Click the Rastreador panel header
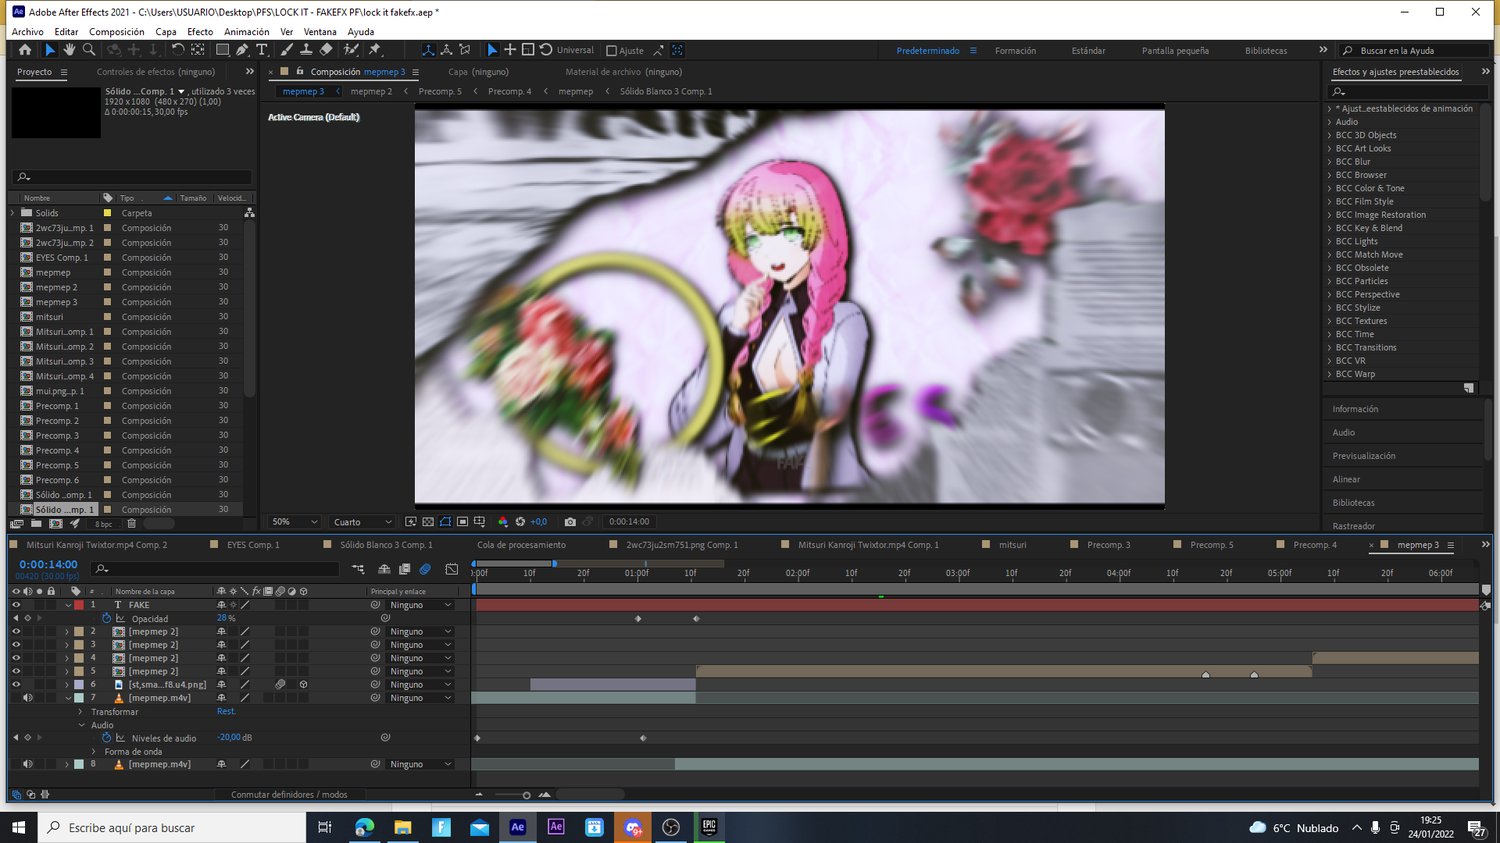Screen dimensions: 1500x843 tap(1353, 526)
